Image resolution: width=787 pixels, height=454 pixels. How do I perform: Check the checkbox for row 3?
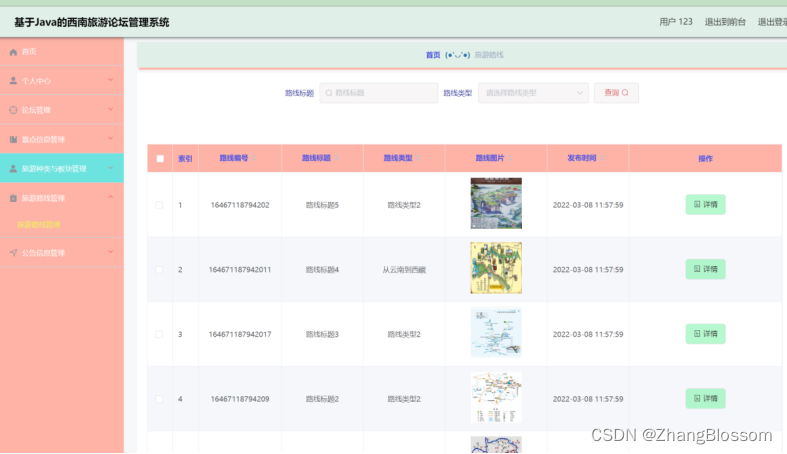[159, 335]
